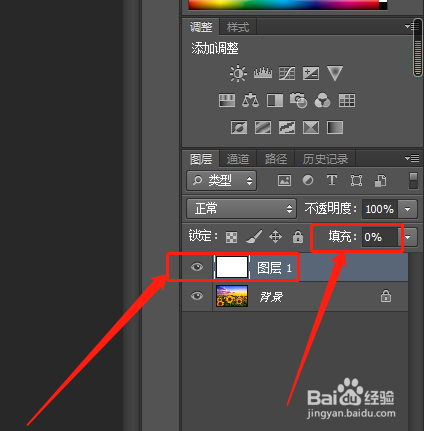
Task: Select the 背景 layer name
Action: point(271,297)
